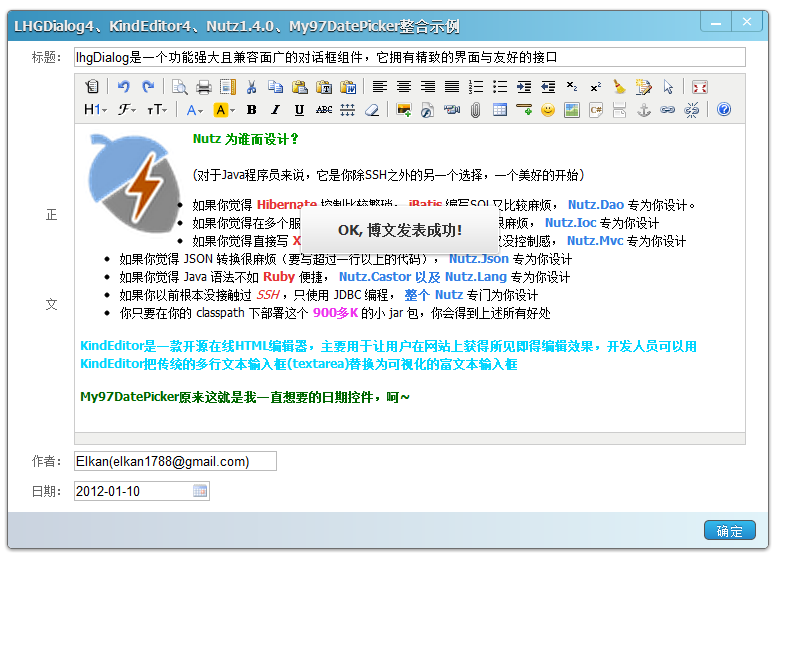
Task: Insert anchor
Action: click(x=644, y=110)
